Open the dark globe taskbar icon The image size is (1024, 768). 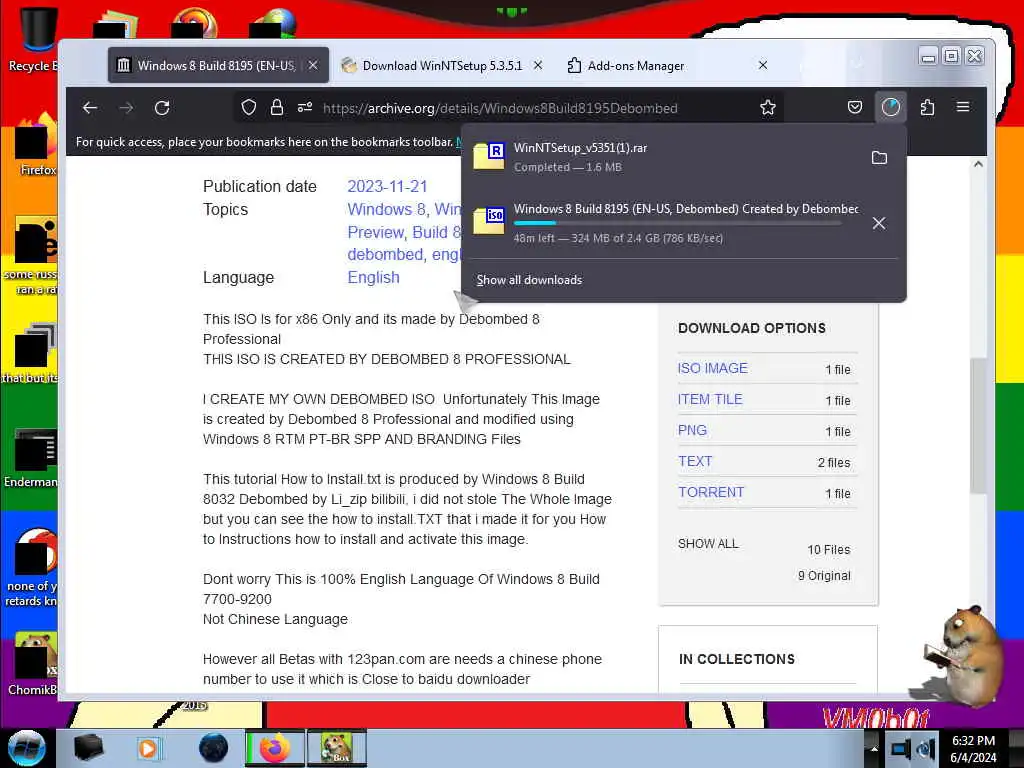(x=213, y=748)
